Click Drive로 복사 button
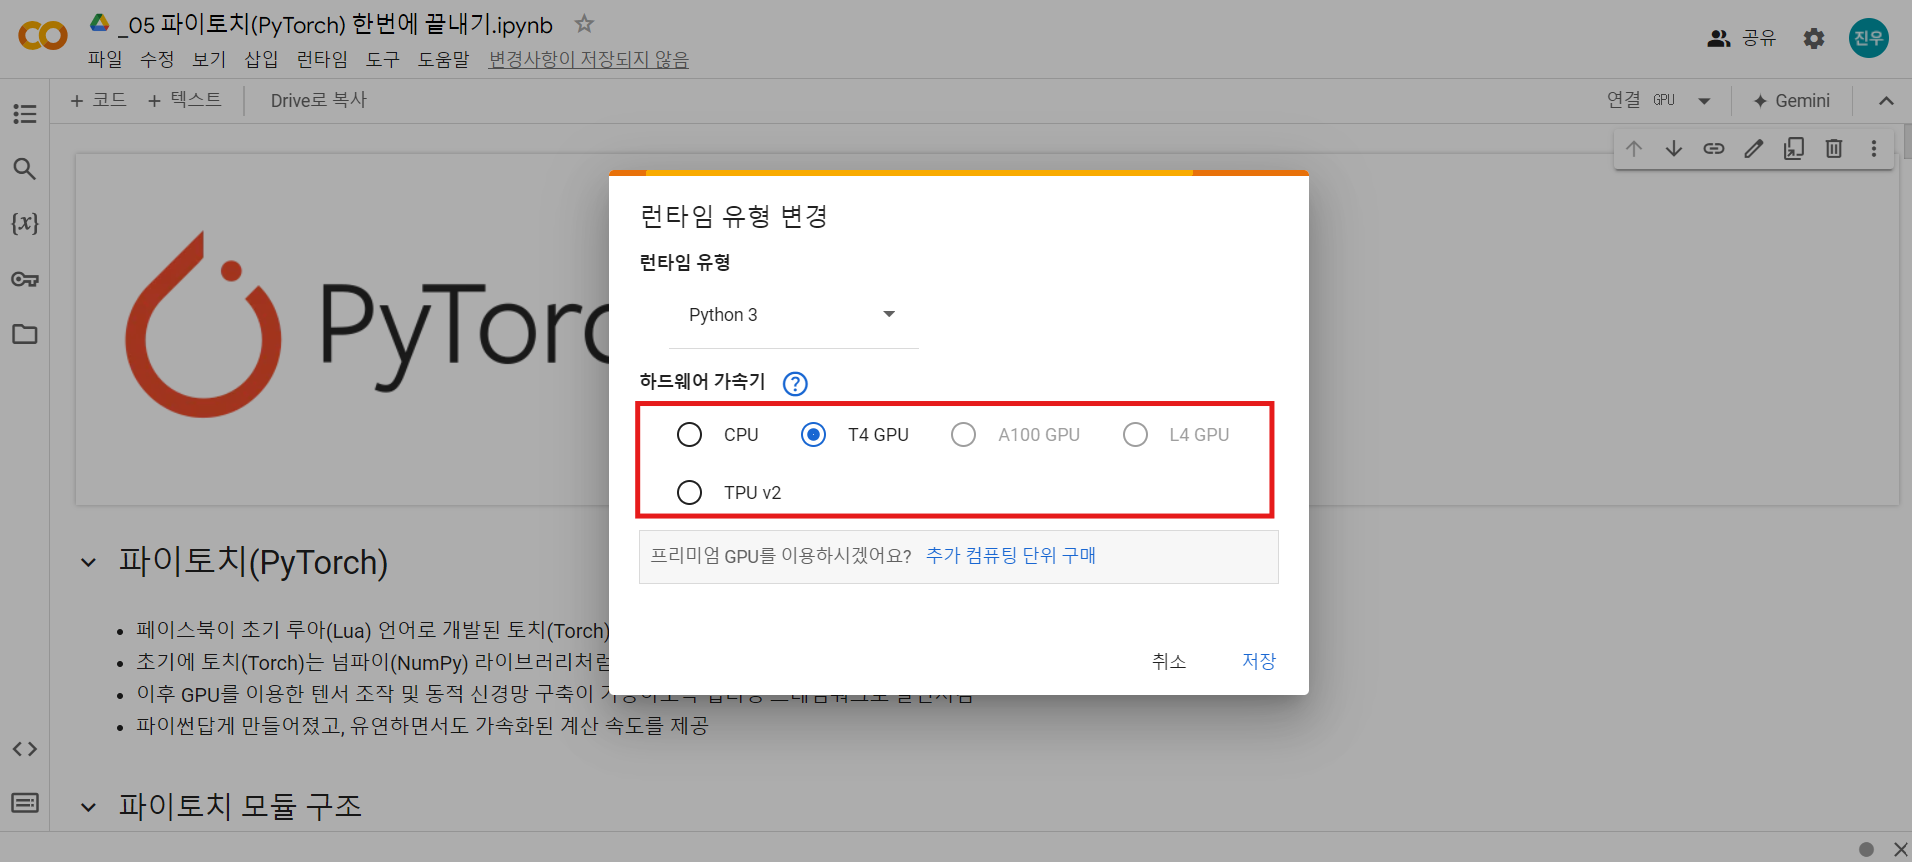This screenshot has width=1912, height=862. 319,100
